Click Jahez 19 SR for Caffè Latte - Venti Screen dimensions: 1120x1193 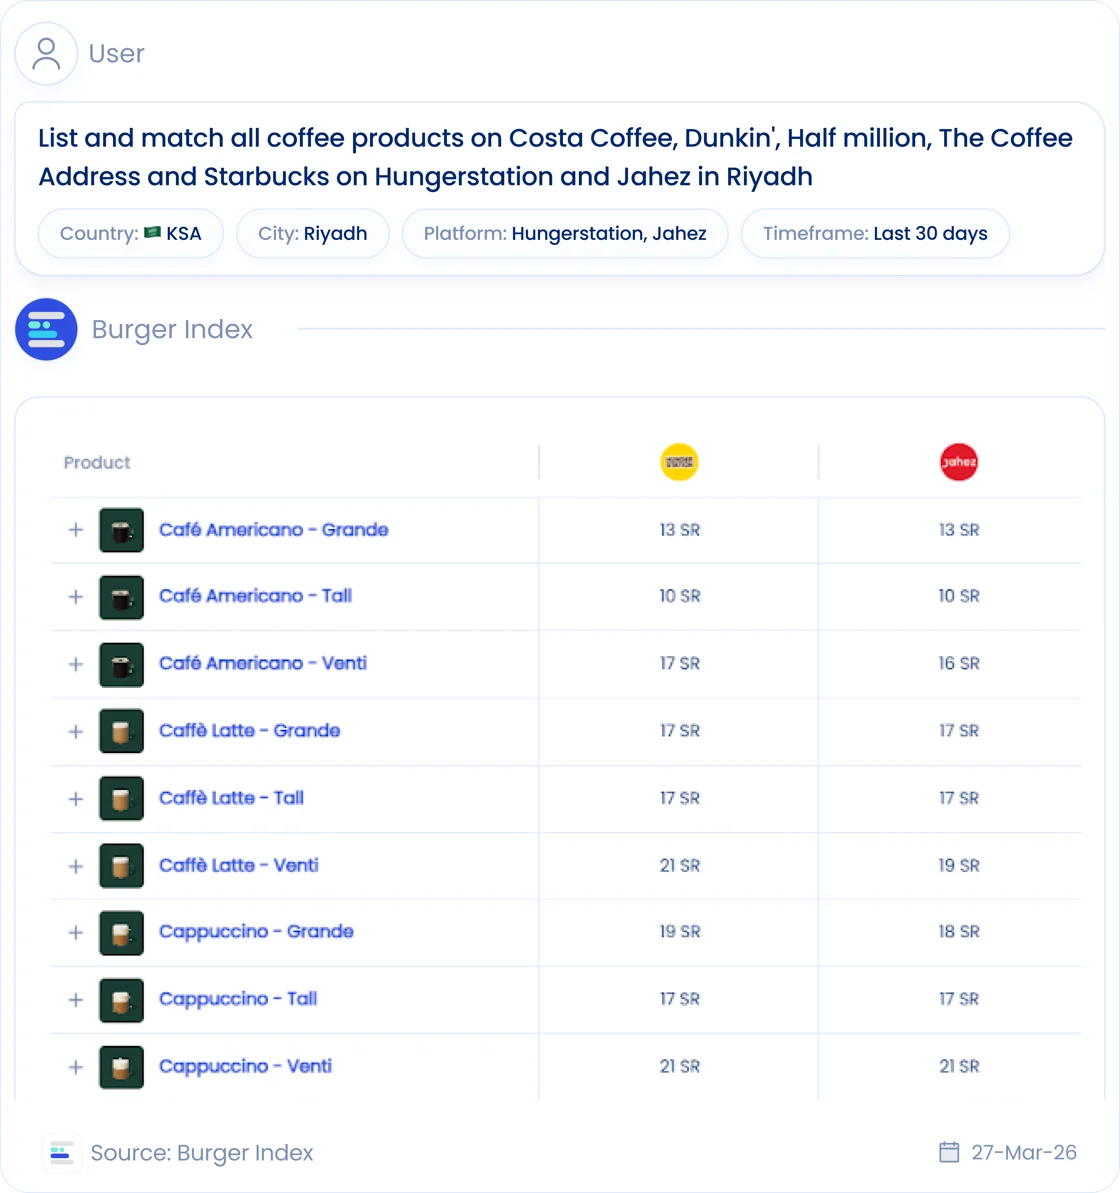pos(959,865)
